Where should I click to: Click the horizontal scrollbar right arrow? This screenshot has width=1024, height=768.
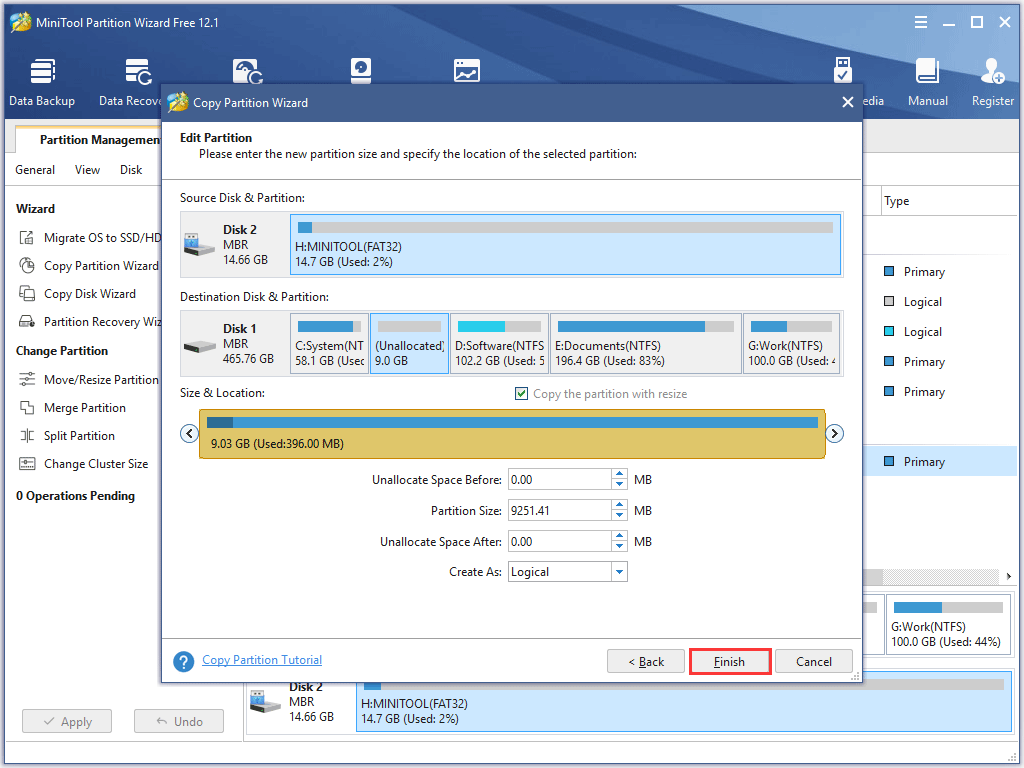tap(1009, 577)
